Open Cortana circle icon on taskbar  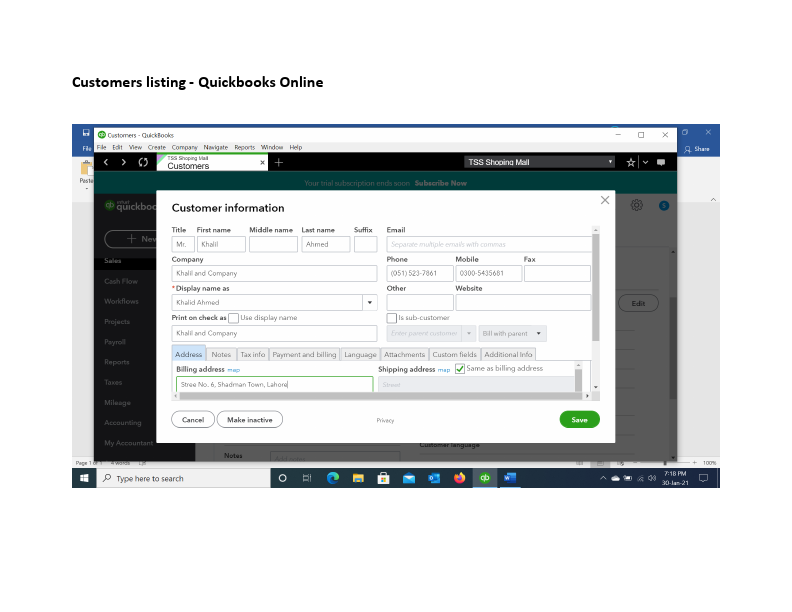pyautogui.click(x=282, y=478)
